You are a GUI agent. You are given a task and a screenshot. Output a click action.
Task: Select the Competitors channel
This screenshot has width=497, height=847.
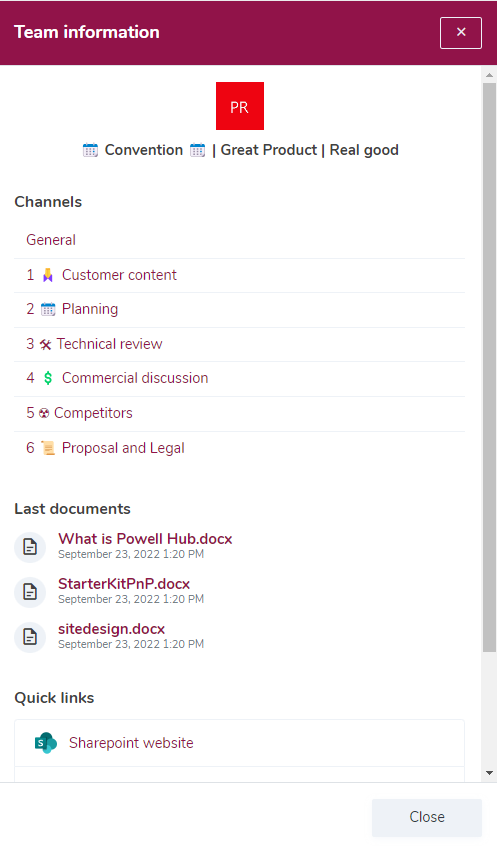239,413
